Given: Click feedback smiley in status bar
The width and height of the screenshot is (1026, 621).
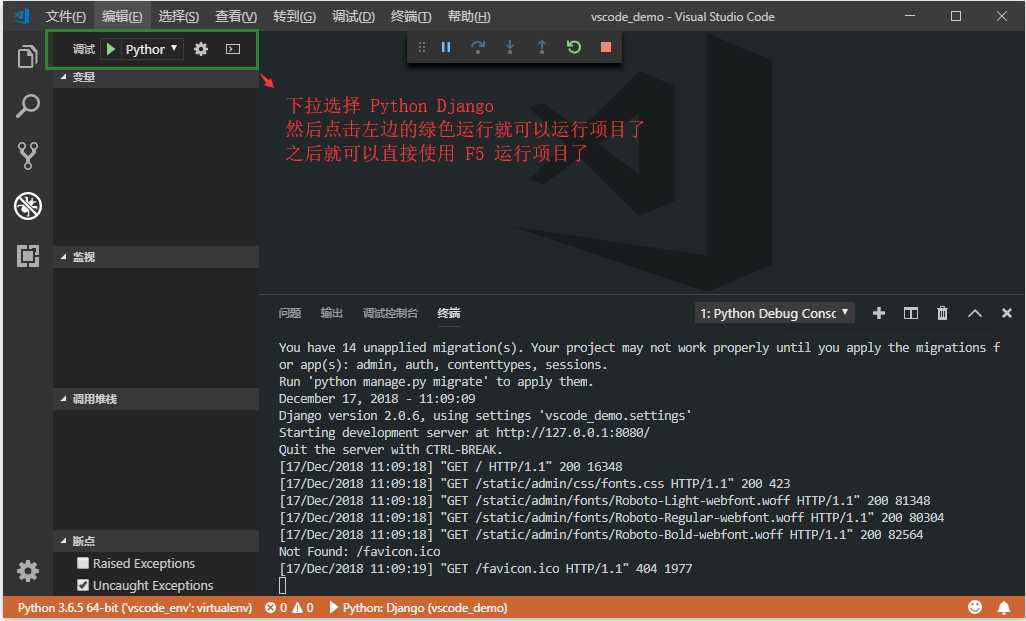Looking at the screenshot, I should point(975,608).
